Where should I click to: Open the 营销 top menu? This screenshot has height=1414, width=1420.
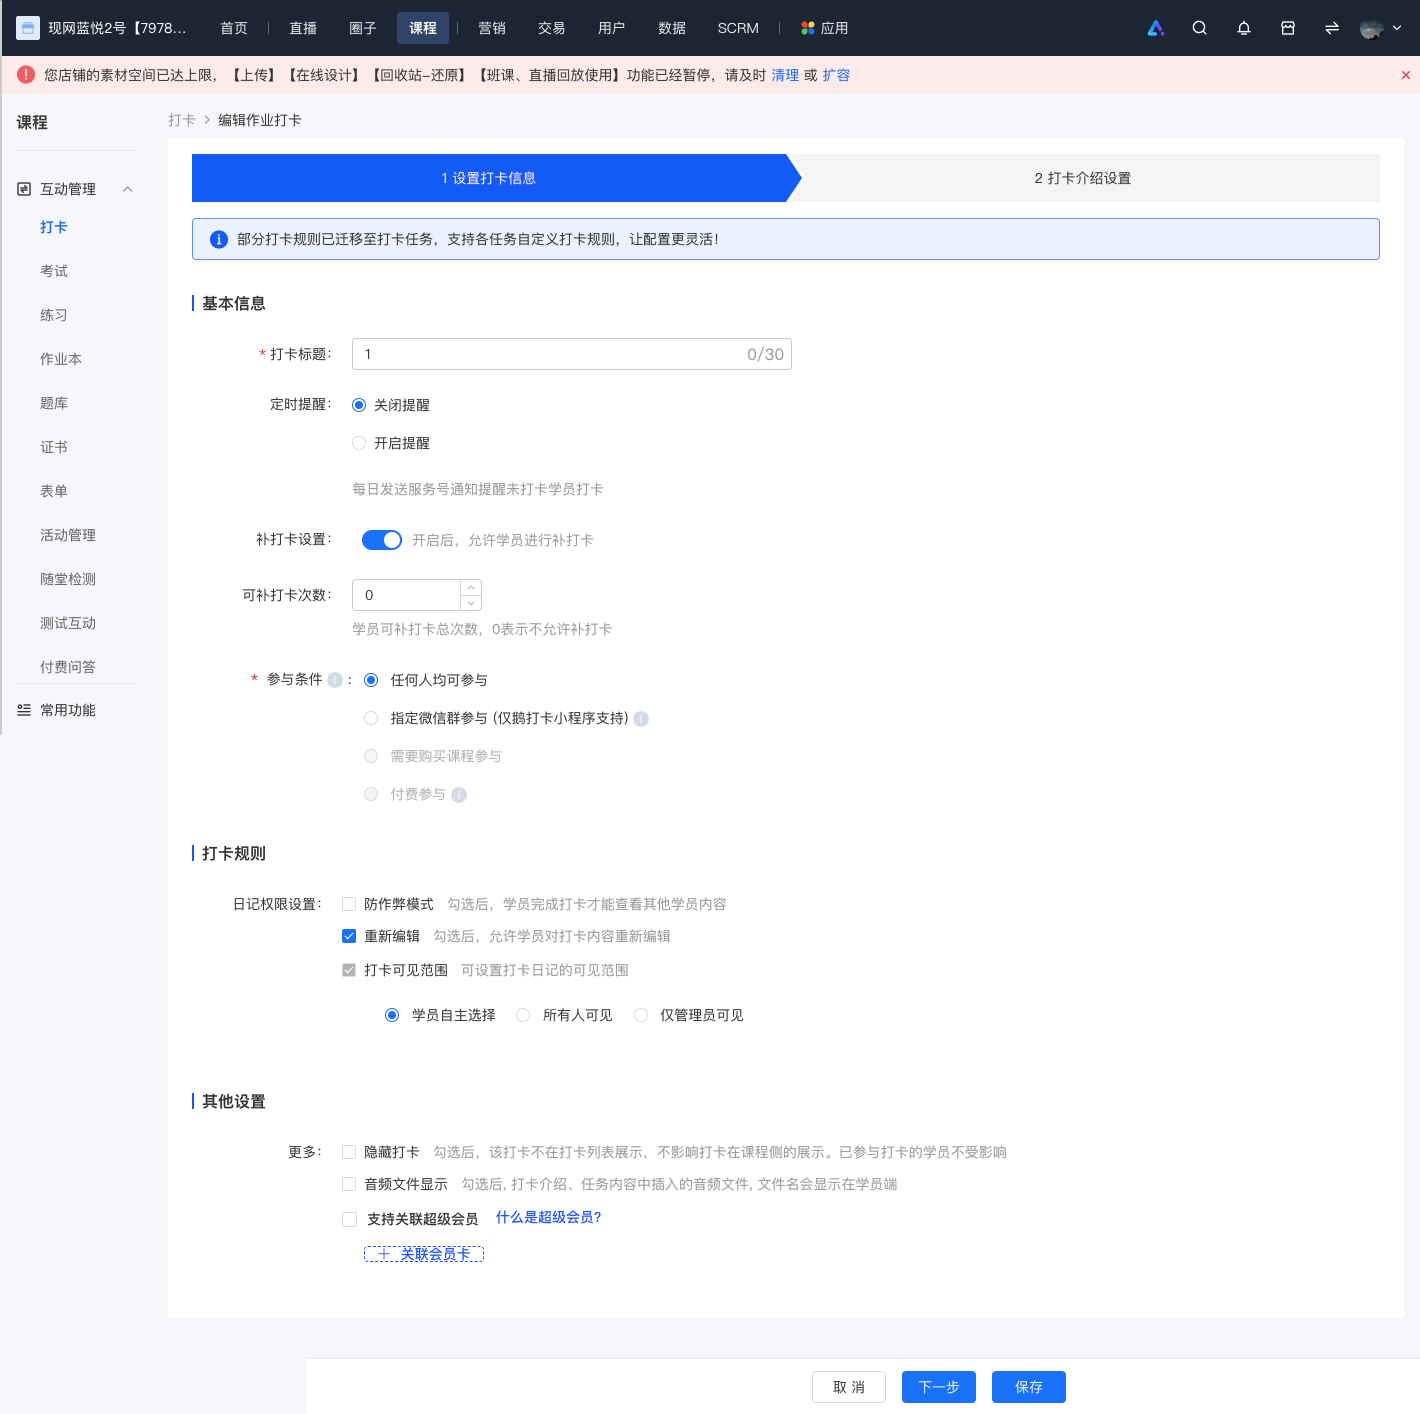pyautogui.click(x=492, y=28)
